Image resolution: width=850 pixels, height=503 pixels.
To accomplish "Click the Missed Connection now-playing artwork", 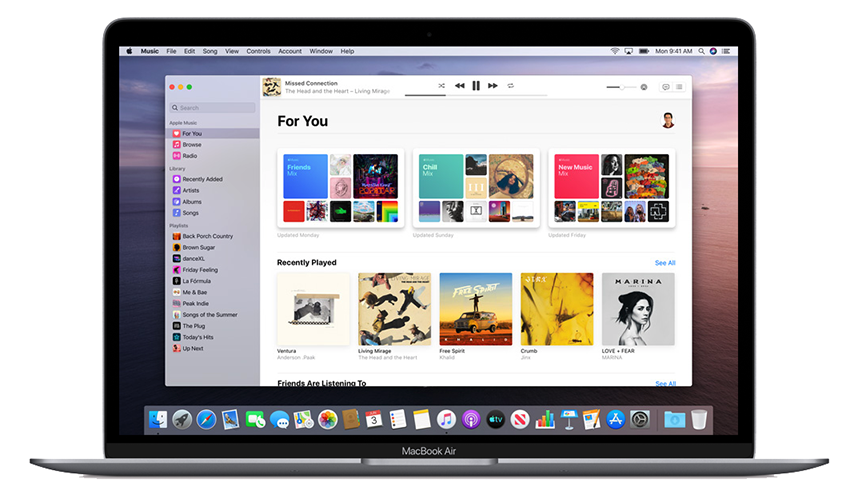I will tap(272, 87).
